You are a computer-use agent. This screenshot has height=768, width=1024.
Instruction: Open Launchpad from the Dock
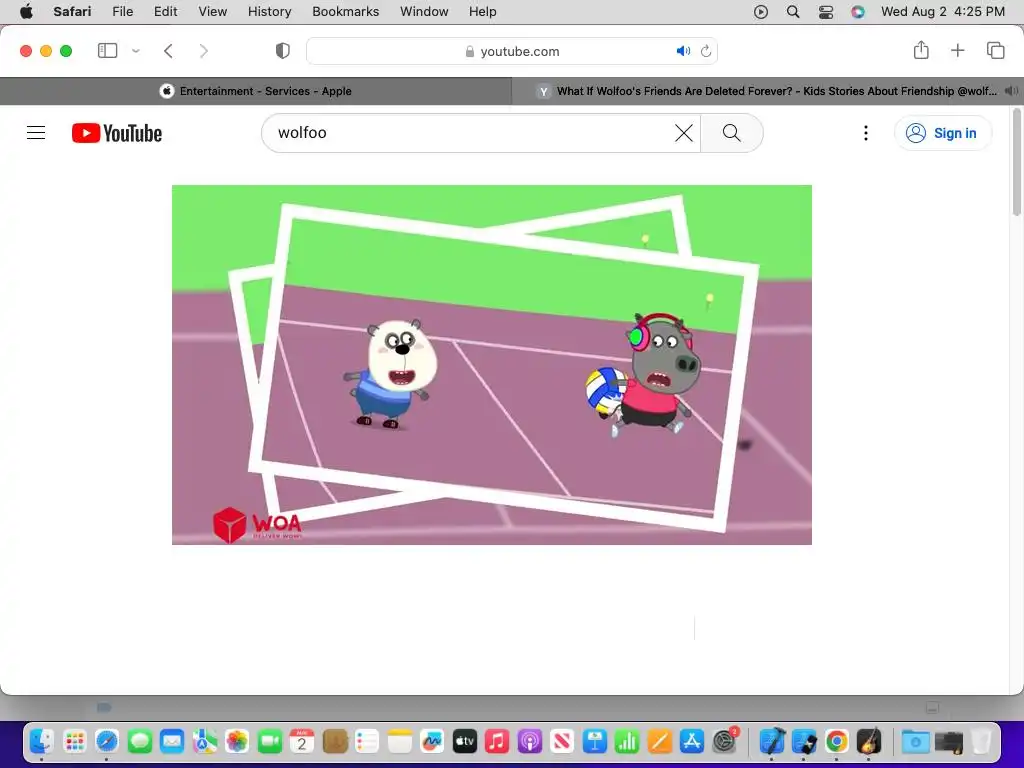point(74,742)
